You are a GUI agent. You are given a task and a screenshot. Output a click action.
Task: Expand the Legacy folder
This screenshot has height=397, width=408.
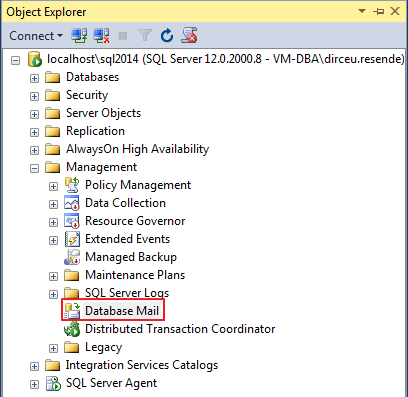[53, 348]
